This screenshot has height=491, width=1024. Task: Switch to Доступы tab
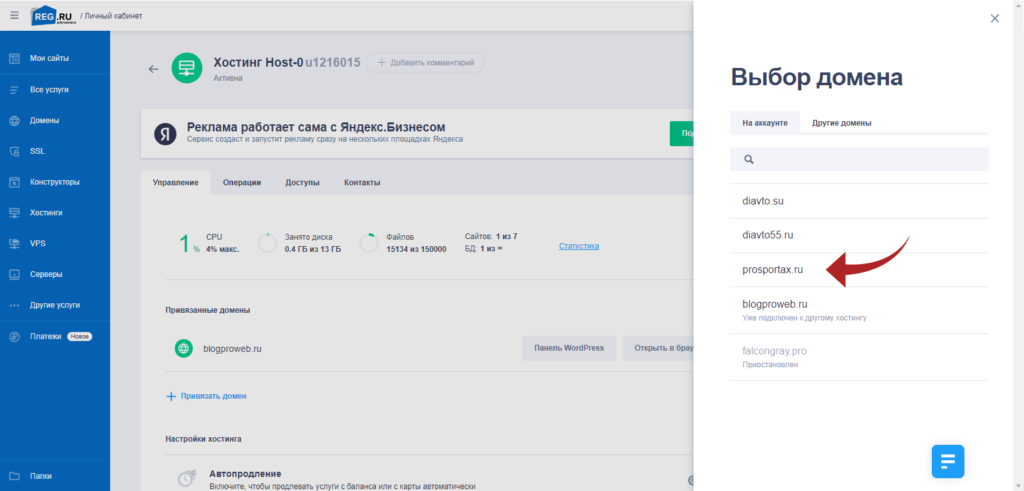pyautogui.click(x=302, y=183)
